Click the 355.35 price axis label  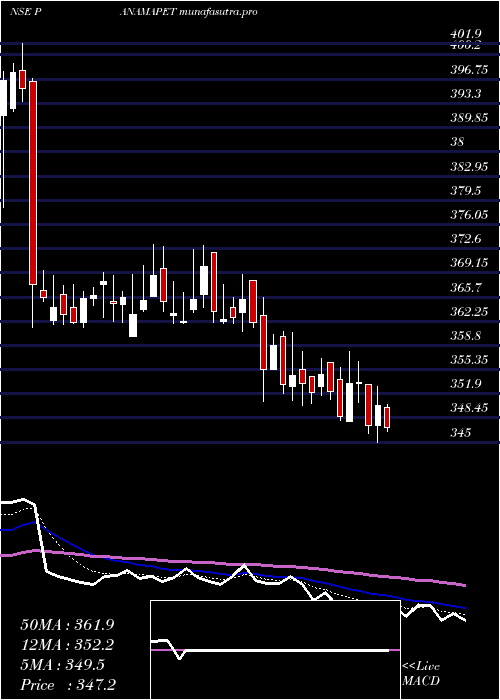click(468, 360)
